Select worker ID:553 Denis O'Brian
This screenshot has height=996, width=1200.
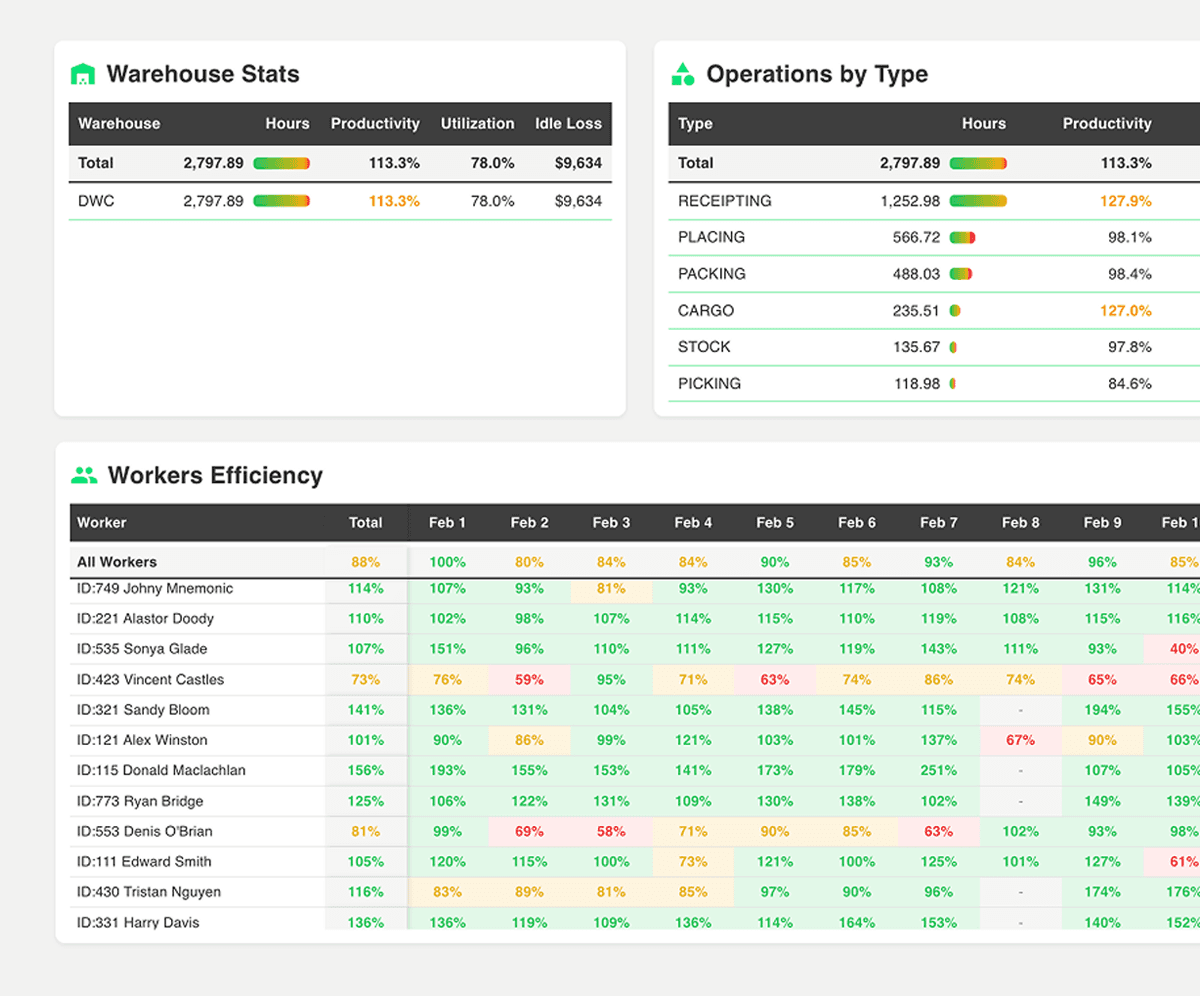pyautogui.click(x=144, y=832)
